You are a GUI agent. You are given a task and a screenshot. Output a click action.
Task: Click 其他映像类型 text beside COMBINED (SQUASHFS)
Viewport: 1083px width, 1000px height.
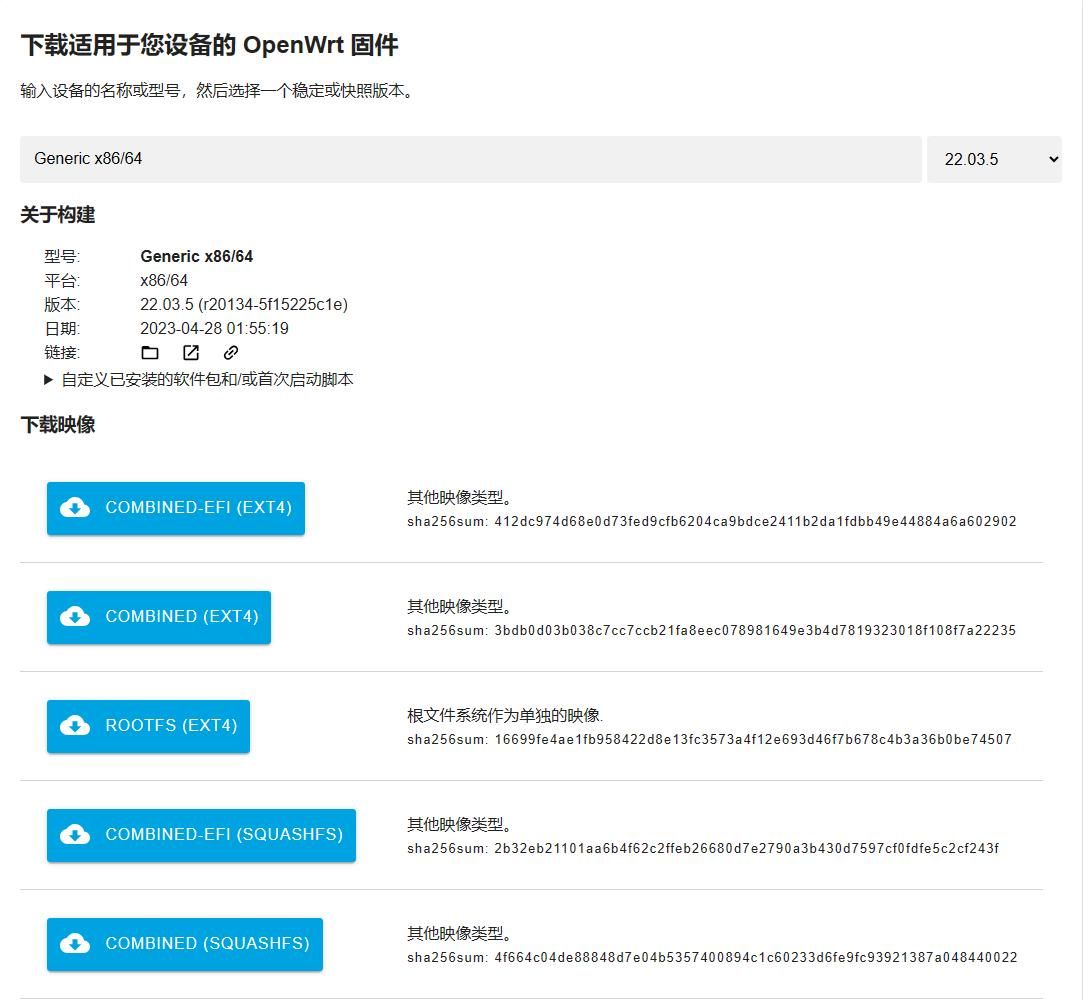coord(459,934)
